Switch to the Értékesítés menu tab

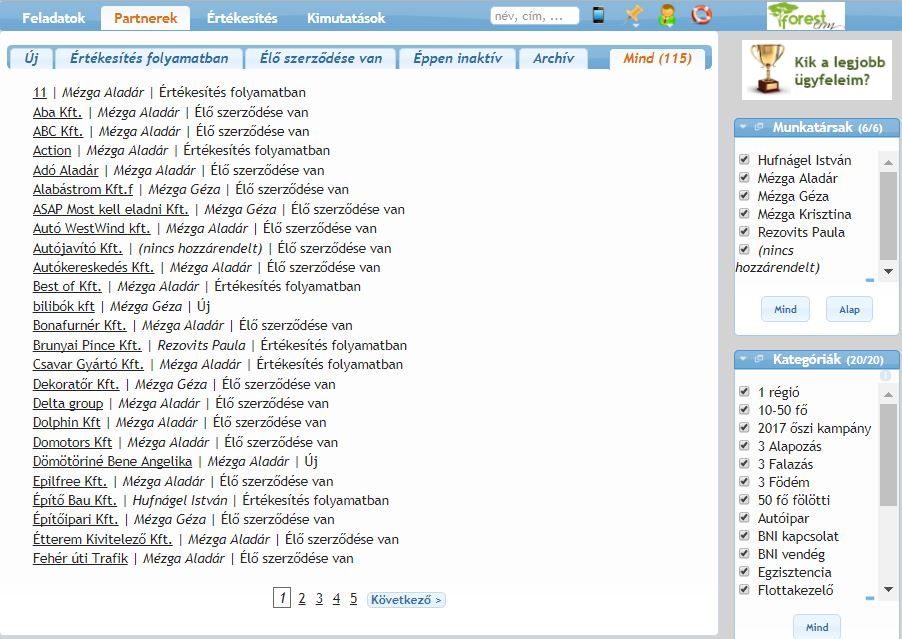pyautogui.click(x=241, y=17)
